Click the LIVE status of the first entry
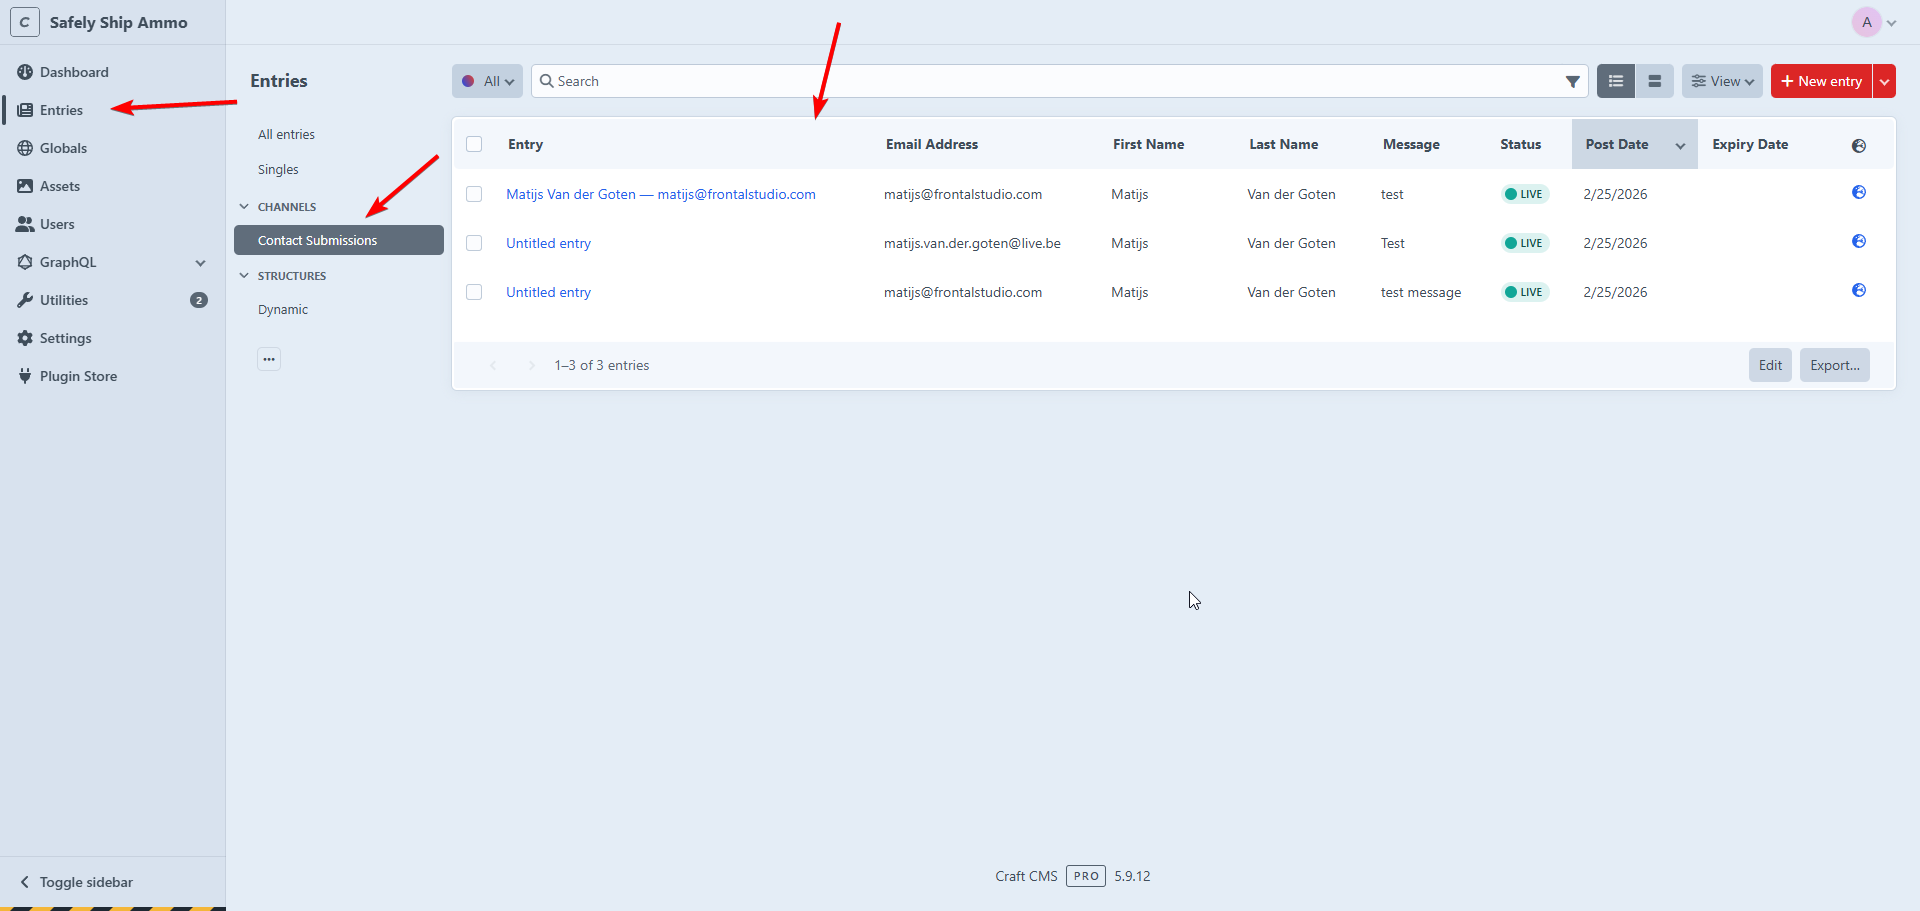The image size is (1920, 911). [1525, 194]
